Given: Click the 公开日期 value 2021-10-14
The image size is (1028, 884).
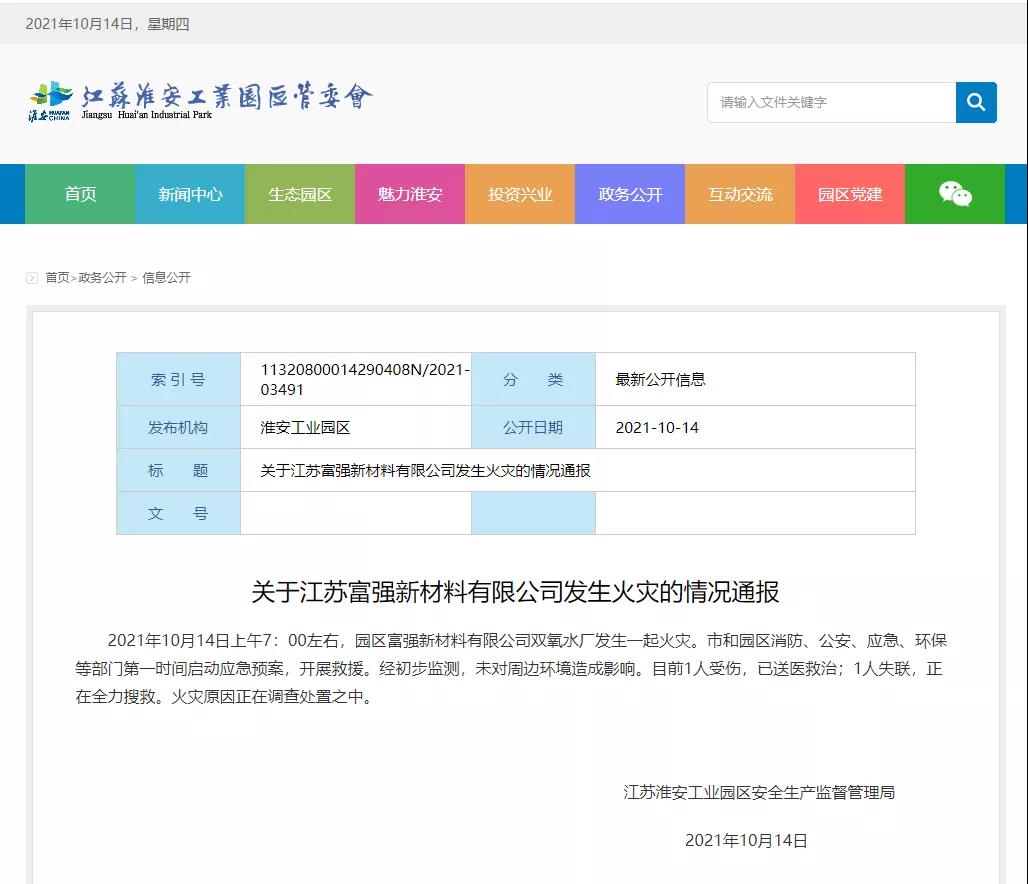Looking at the screenshot, I should pyautogui.click(x=656, y=426).
